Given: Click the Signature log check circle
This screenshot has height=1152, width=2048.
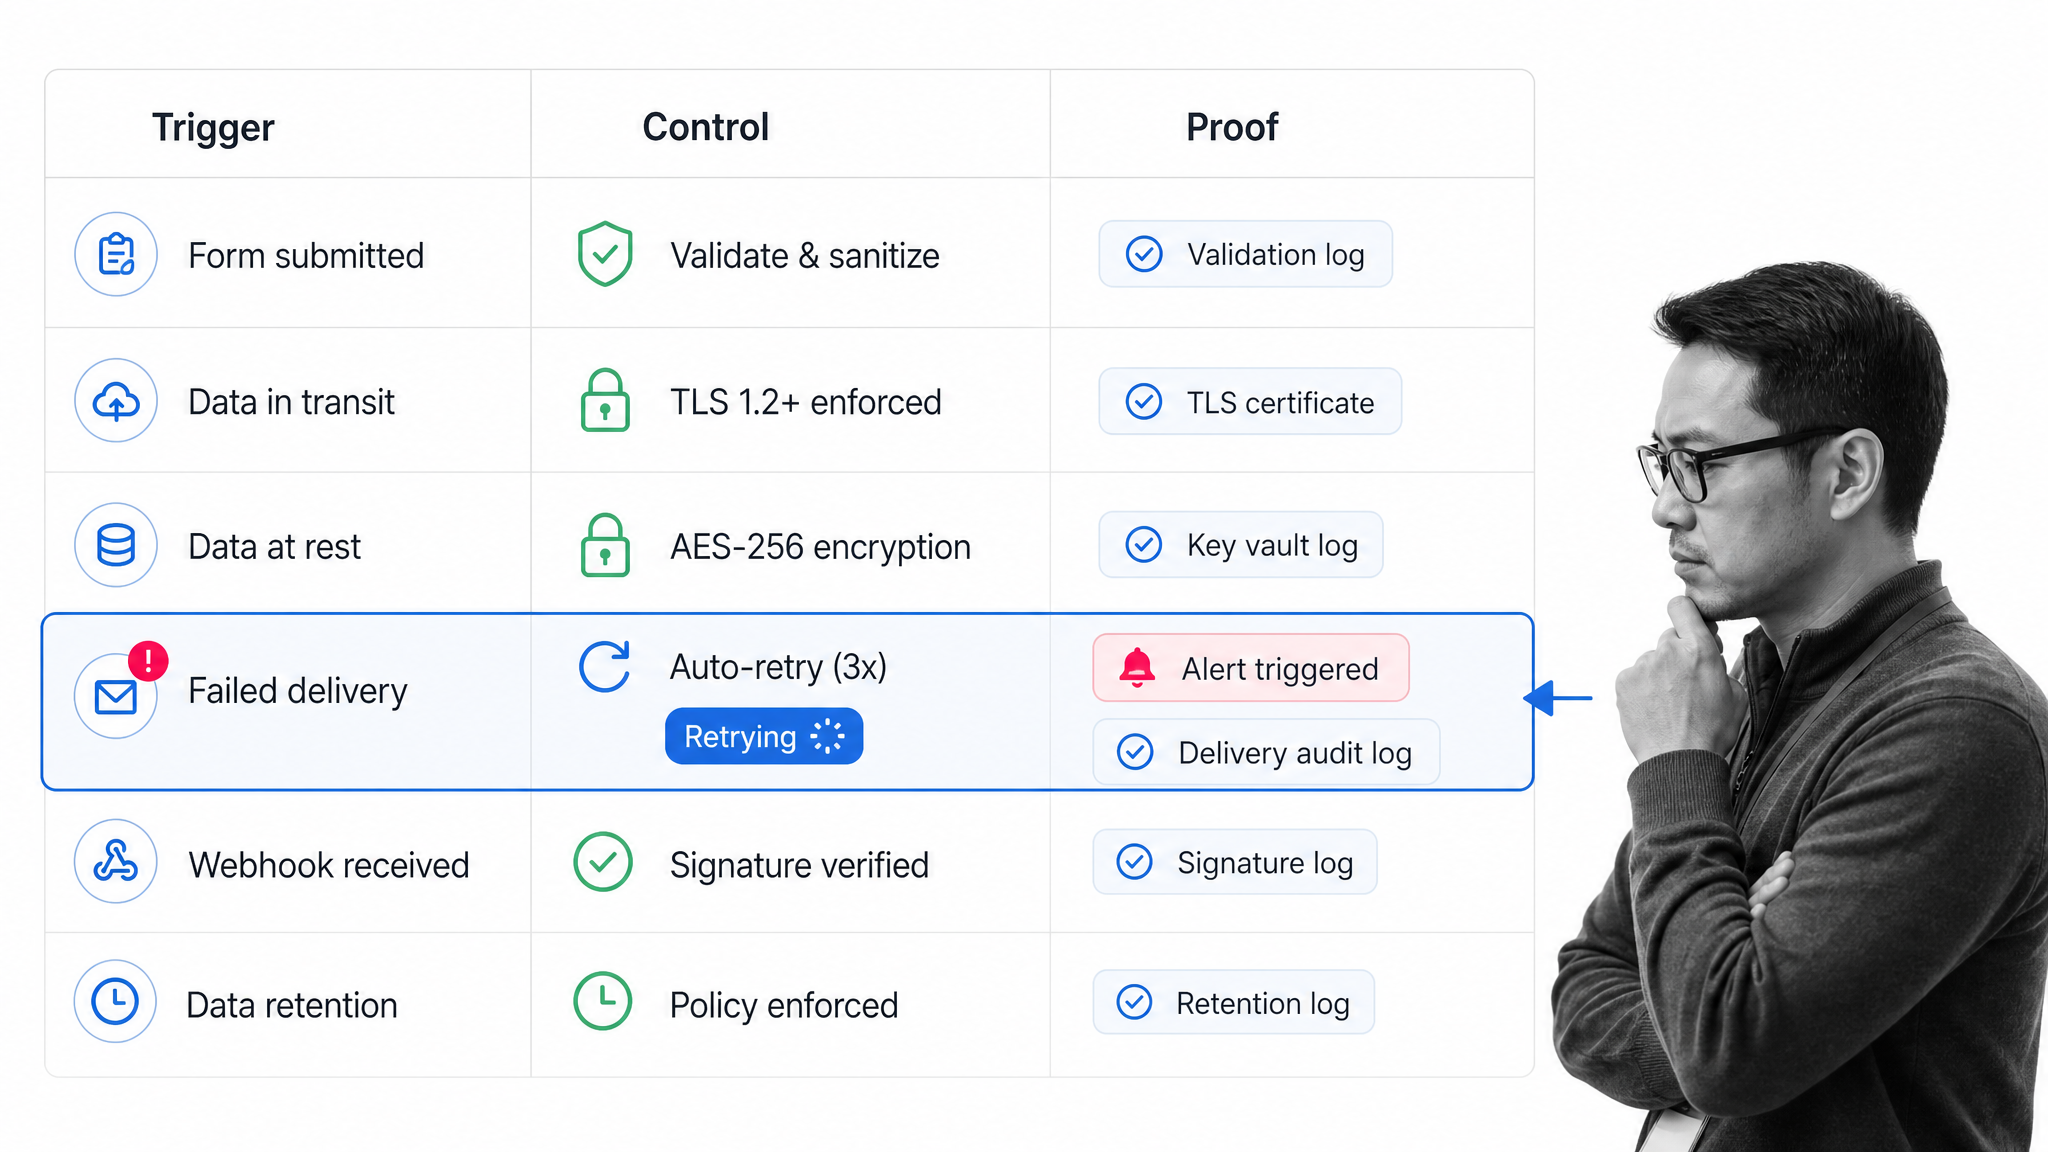Looking at the screenshot, I should (1134, 862).
